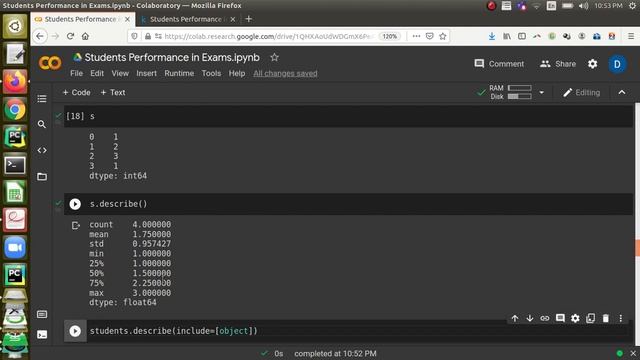Click the 120% zoom level indicator
Screen dimensions: 640x360
point(389,36)
